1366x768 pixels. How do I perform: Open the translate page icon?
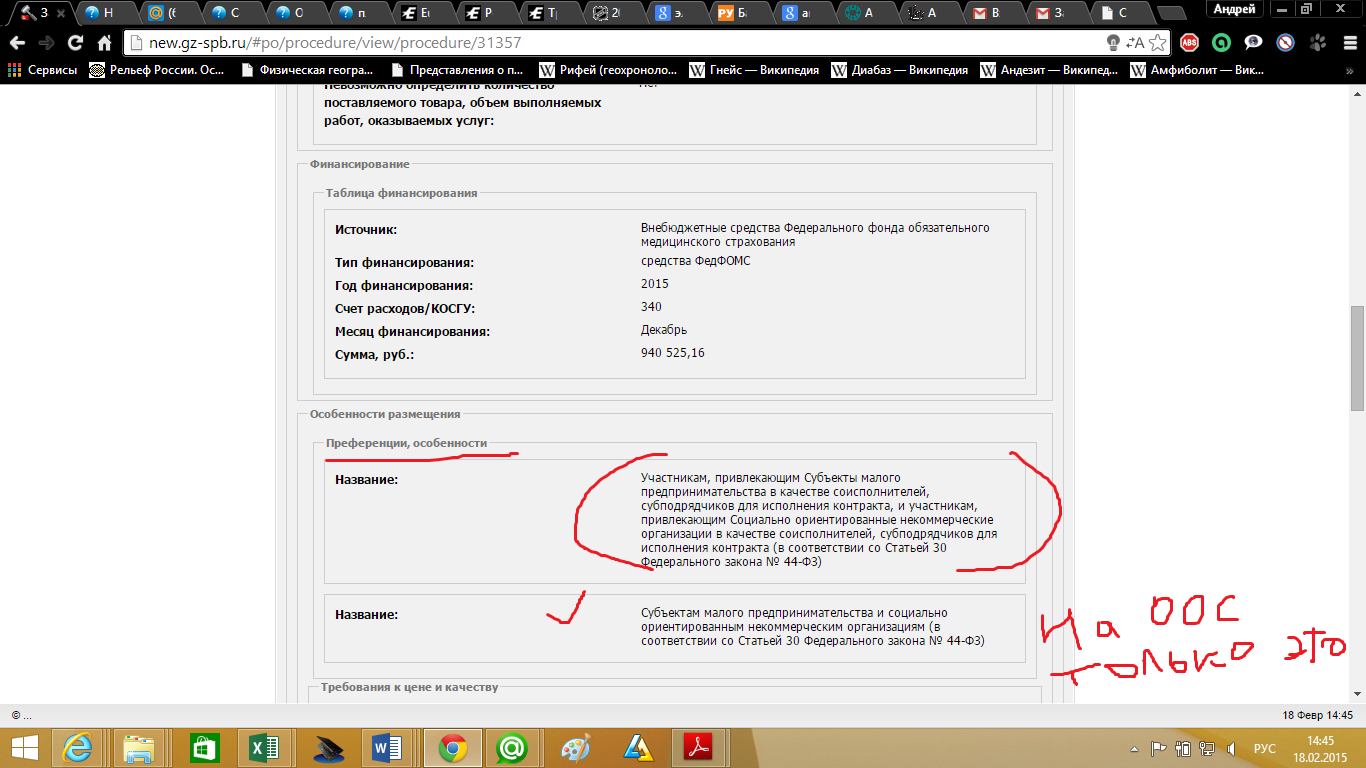click(1135, 43)
